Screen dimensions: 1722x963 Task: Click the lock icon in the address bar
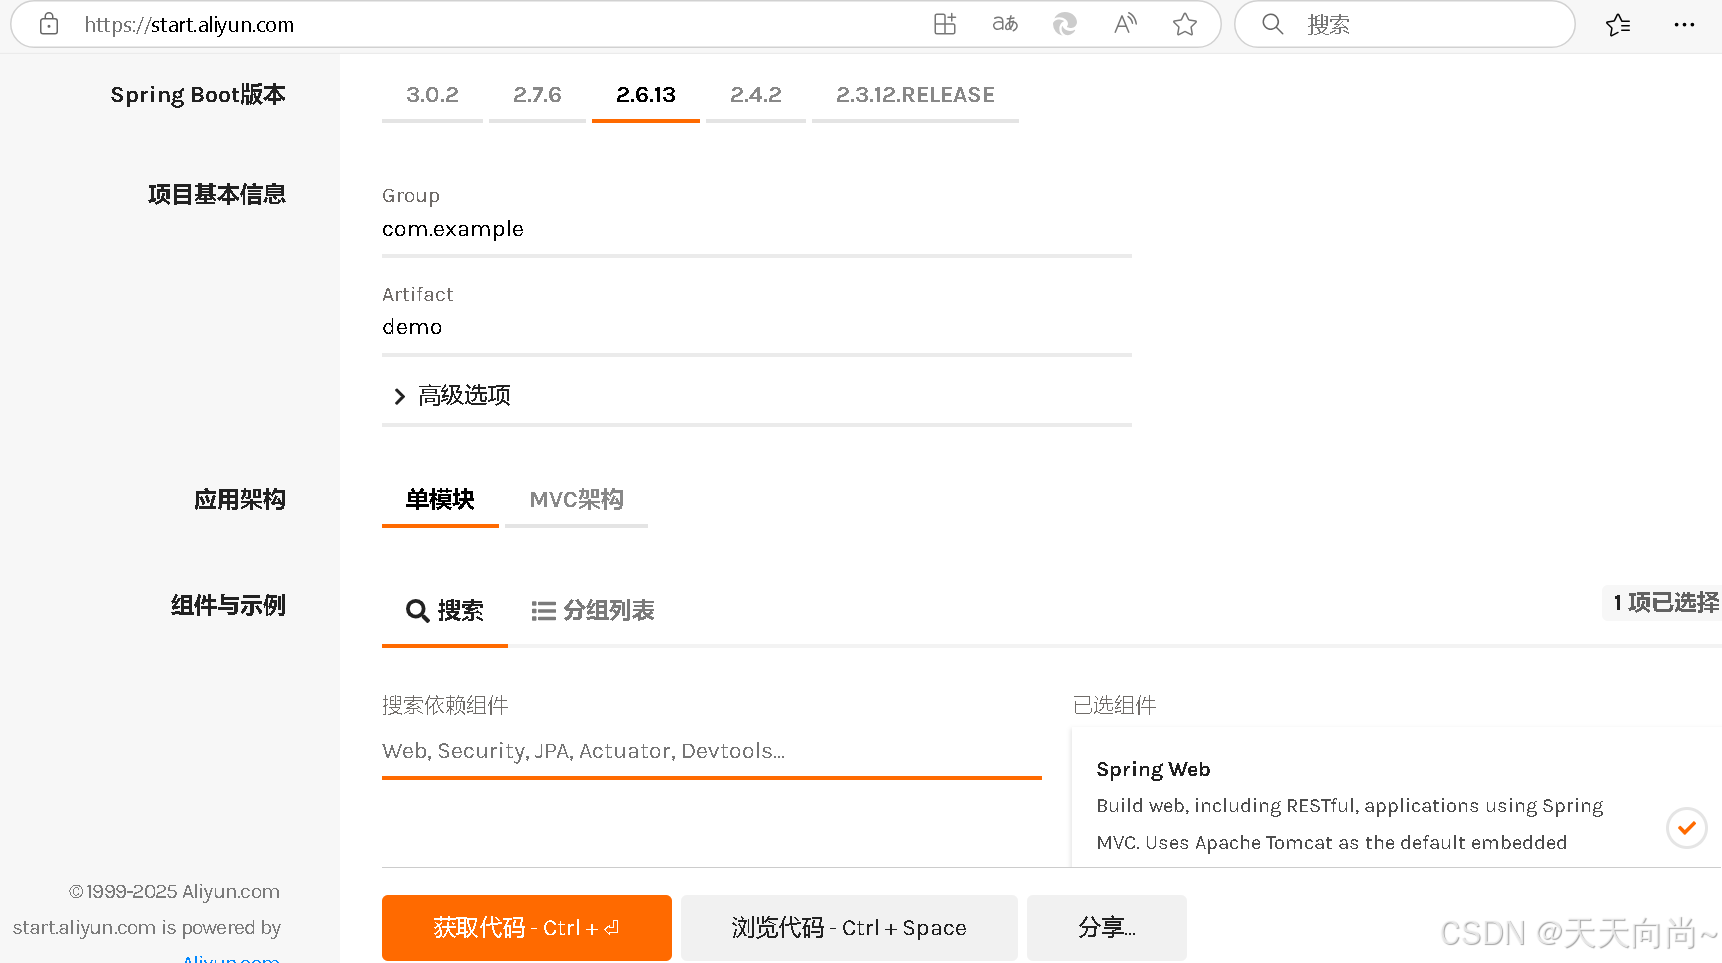click(x=48, y=24)
